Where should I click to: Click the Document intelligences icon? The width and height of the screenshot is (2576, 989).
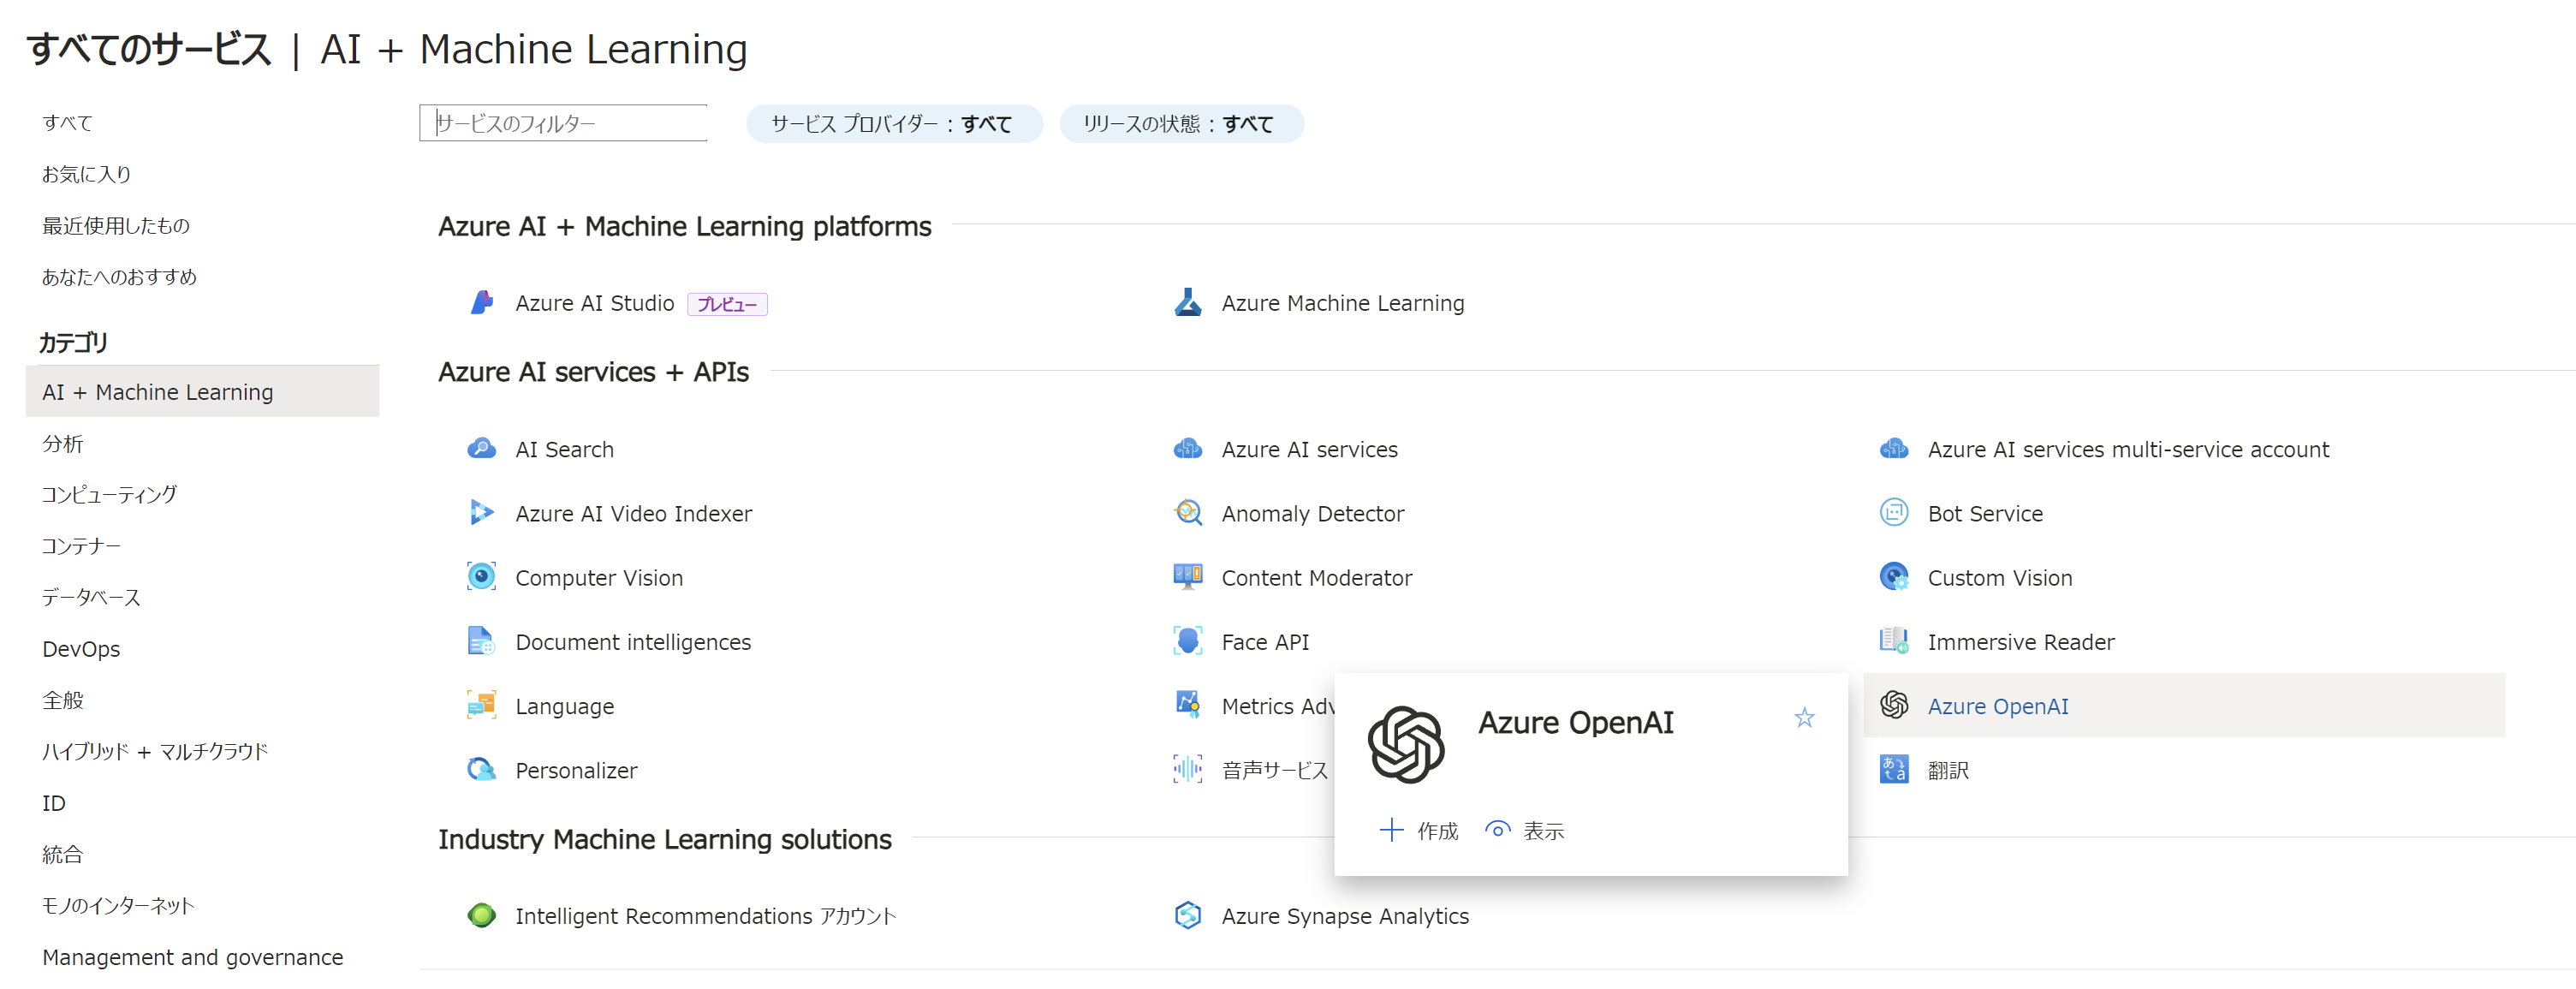pos(482,641)
